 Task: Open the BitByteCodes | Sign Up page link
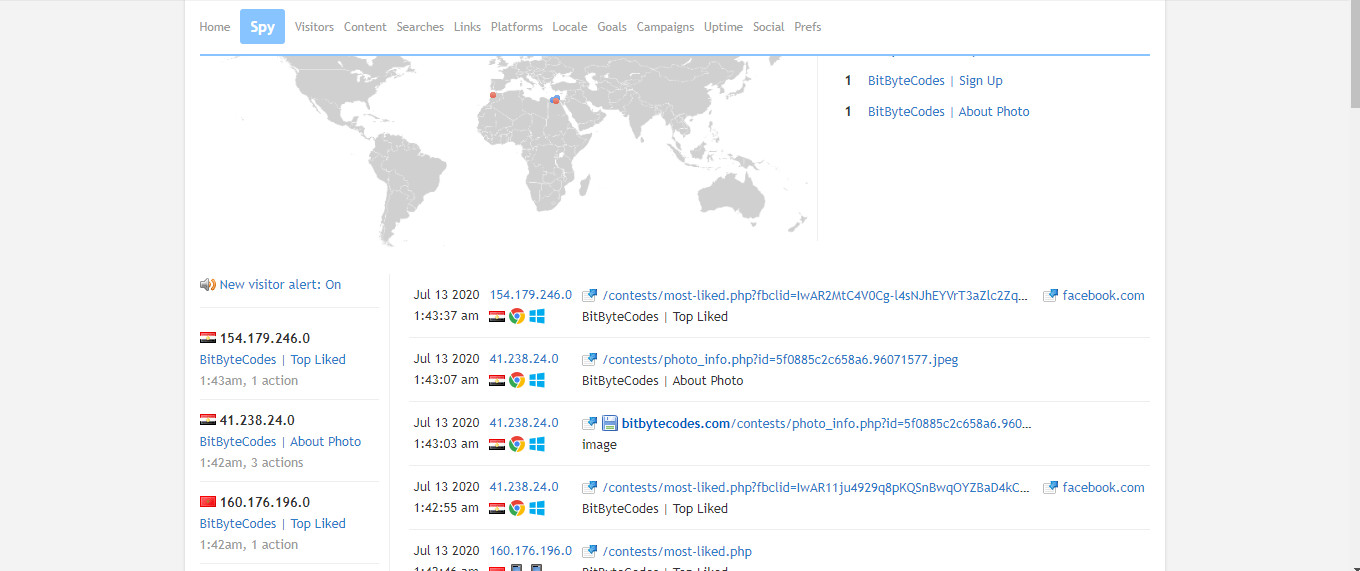(x=935, y=81)
